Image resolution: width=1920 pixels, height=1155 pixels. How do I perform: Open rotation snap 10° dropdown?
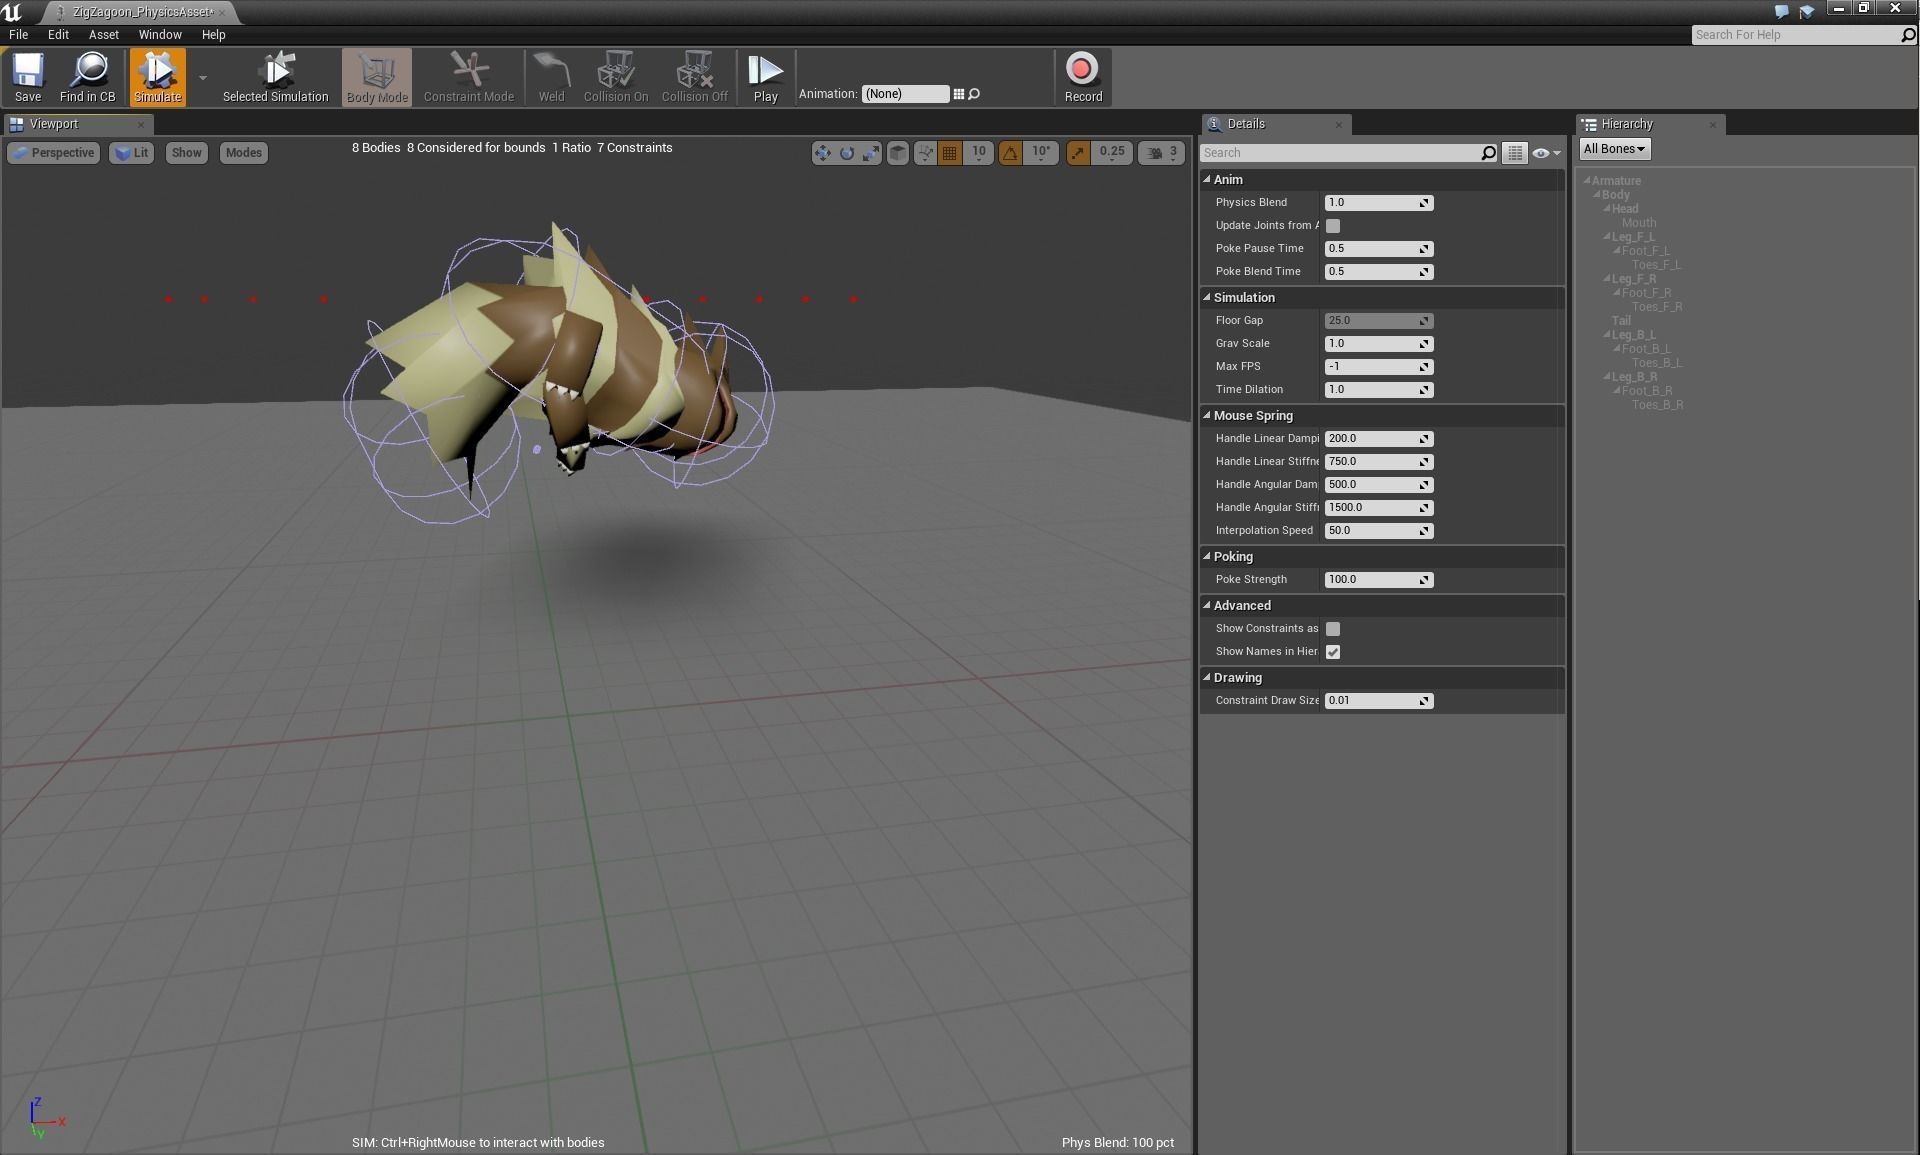1041,153
